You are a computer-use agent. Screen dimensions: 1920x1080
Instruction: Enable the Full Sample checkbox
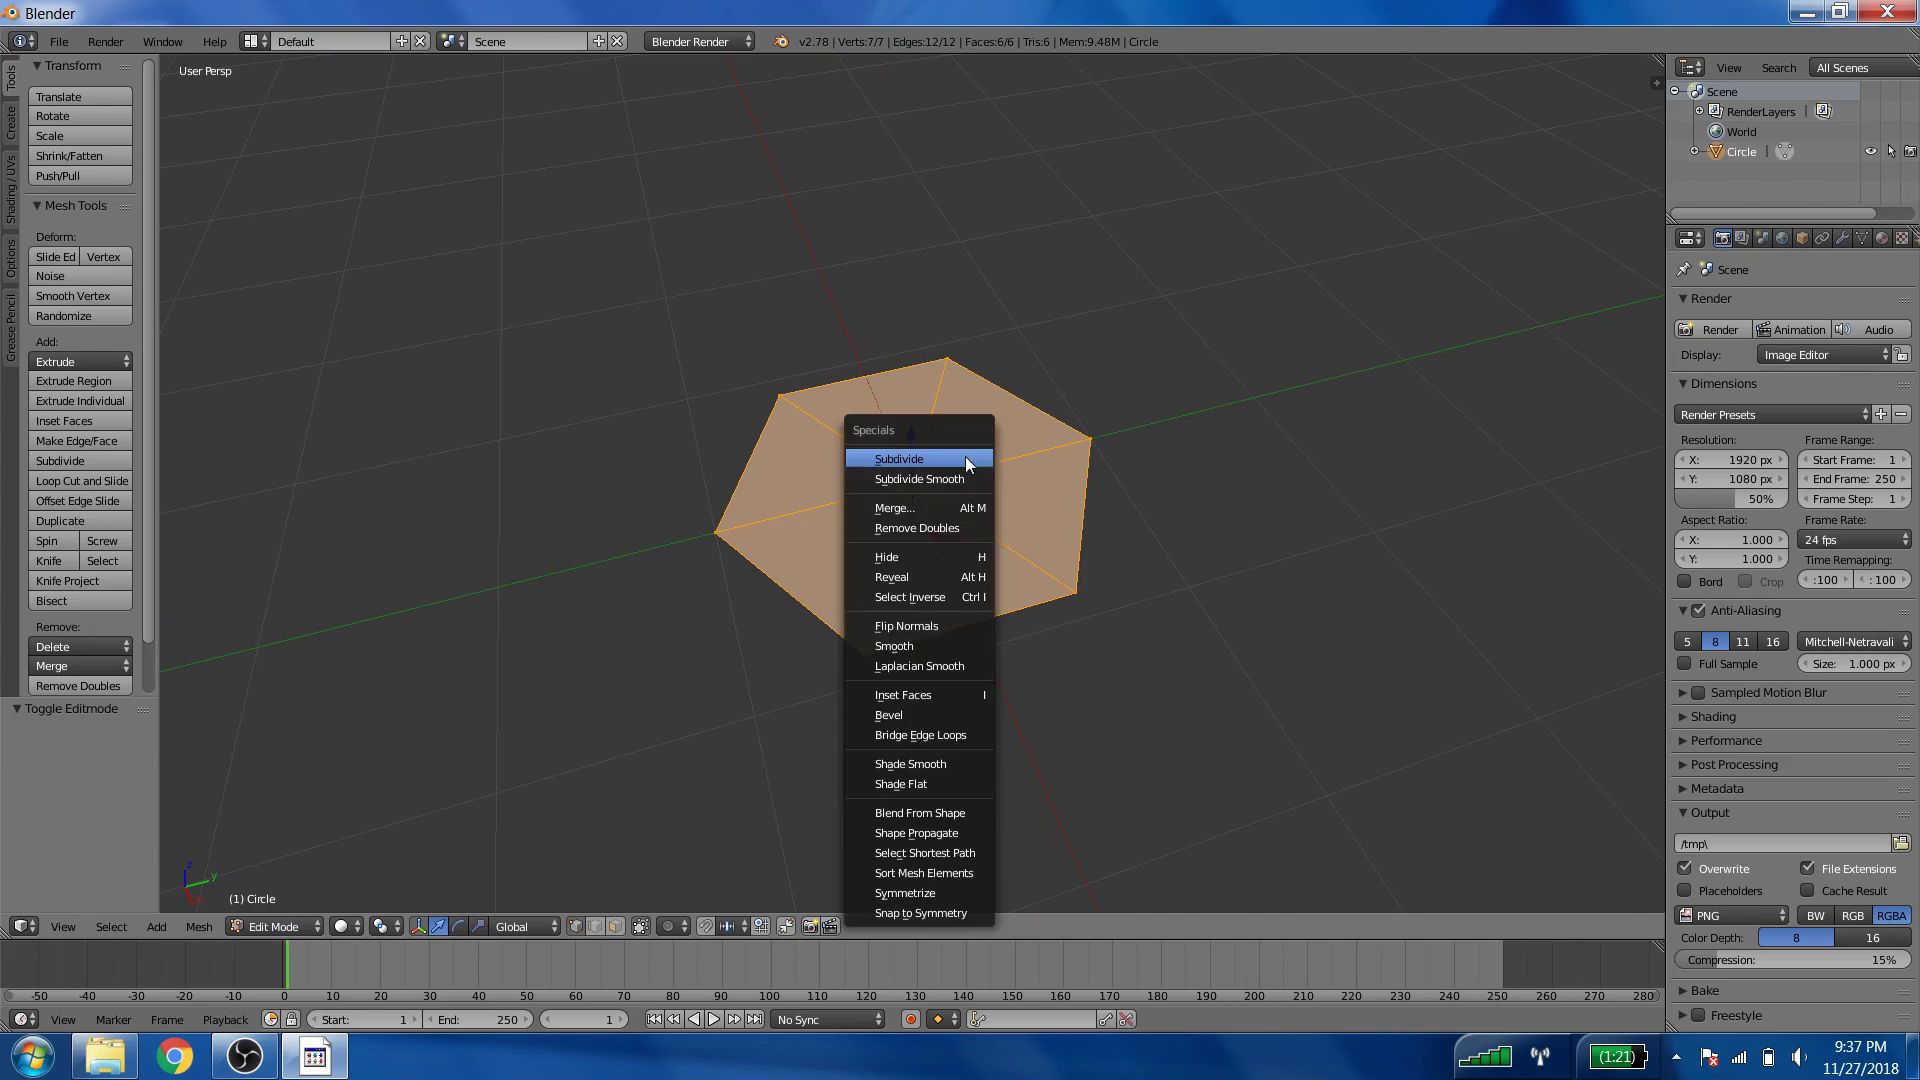pos(1684,663)
